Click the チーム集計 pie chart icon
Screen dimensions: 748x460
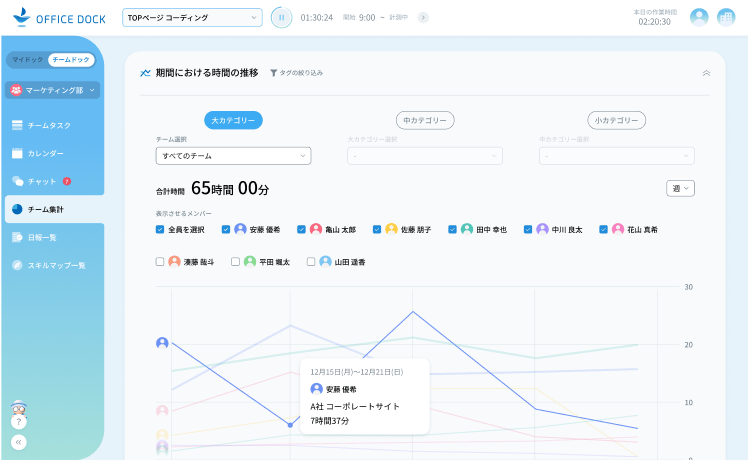[17, 209]
